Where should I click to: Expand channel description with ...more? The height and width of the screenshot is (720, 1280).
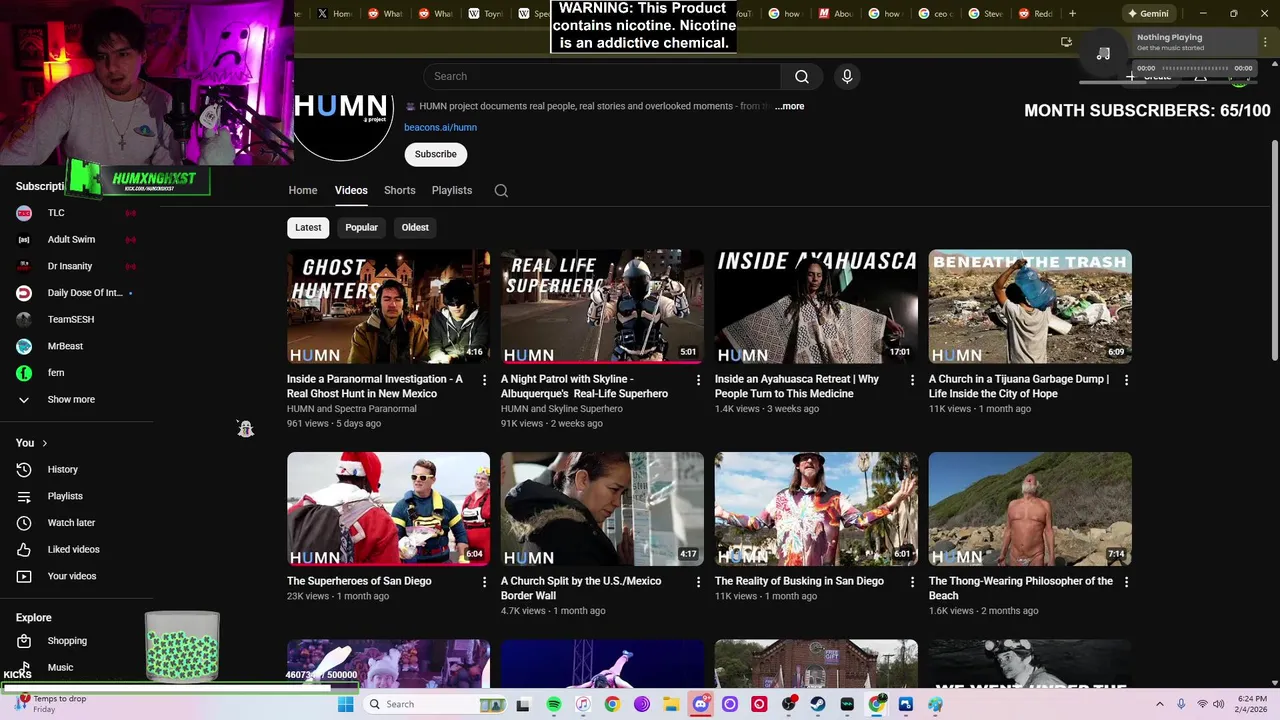789,106
